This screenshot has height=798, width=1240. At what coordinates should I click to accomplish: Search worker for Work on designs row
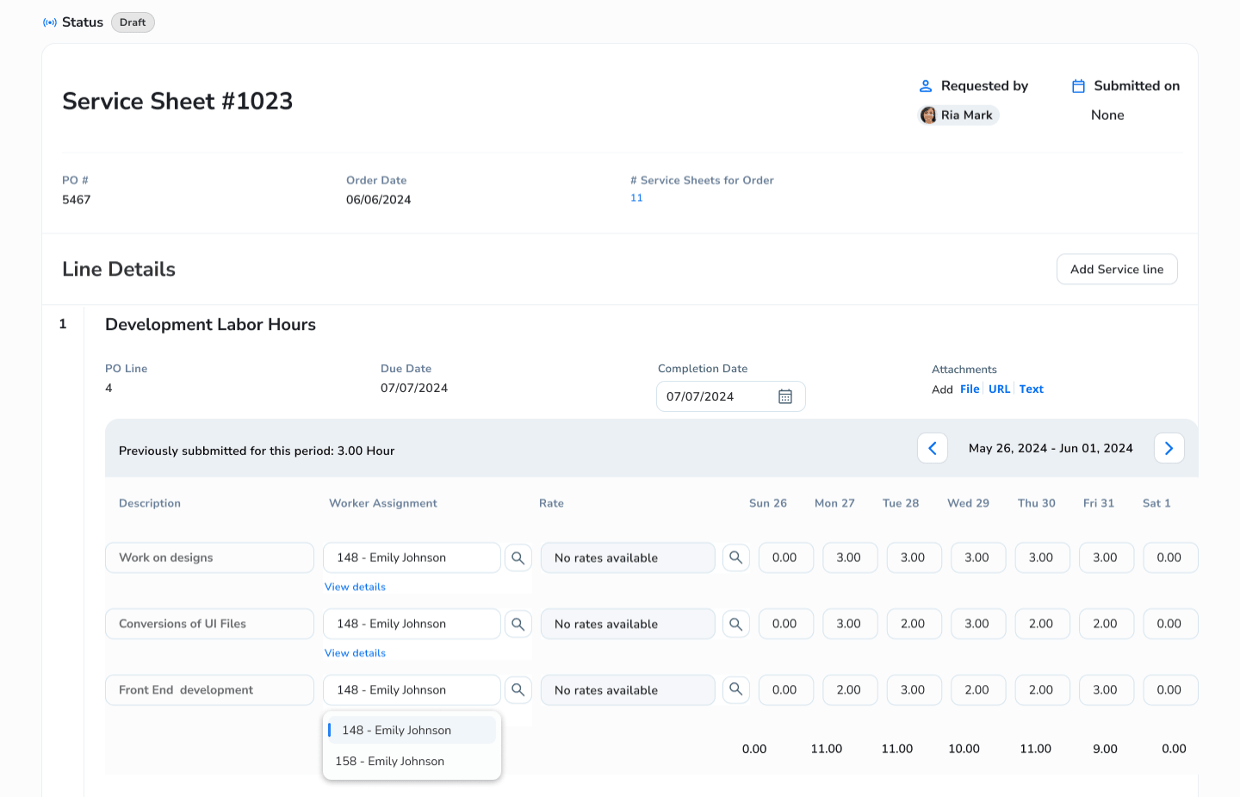(x=518, y=558)
